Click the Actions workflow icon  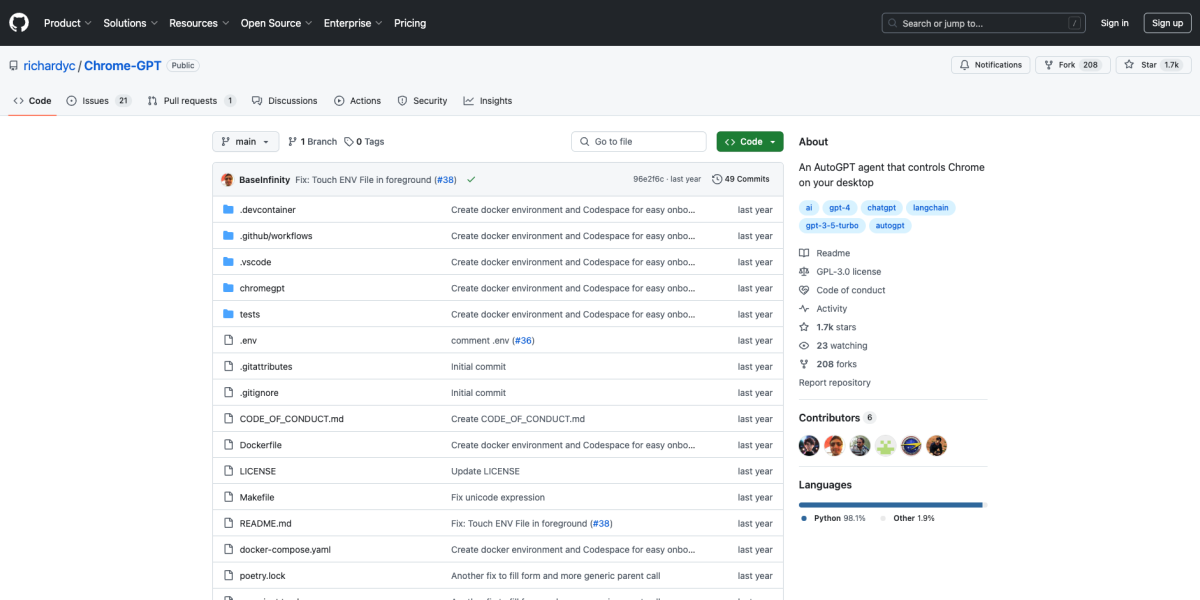[x=338, y=100]
